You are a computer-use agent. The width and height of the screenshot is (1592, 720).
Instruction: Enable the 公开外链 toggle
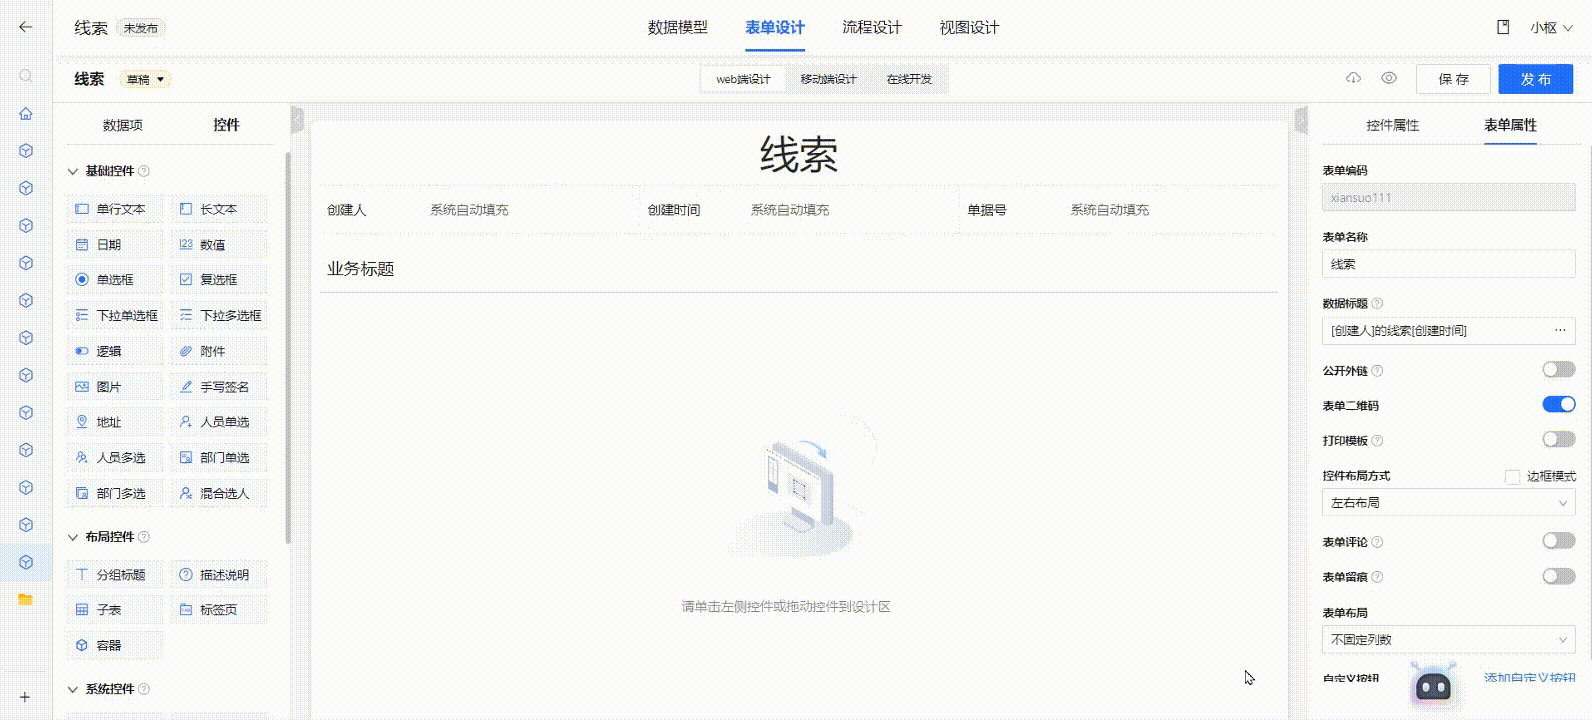tap(1558, 370)
